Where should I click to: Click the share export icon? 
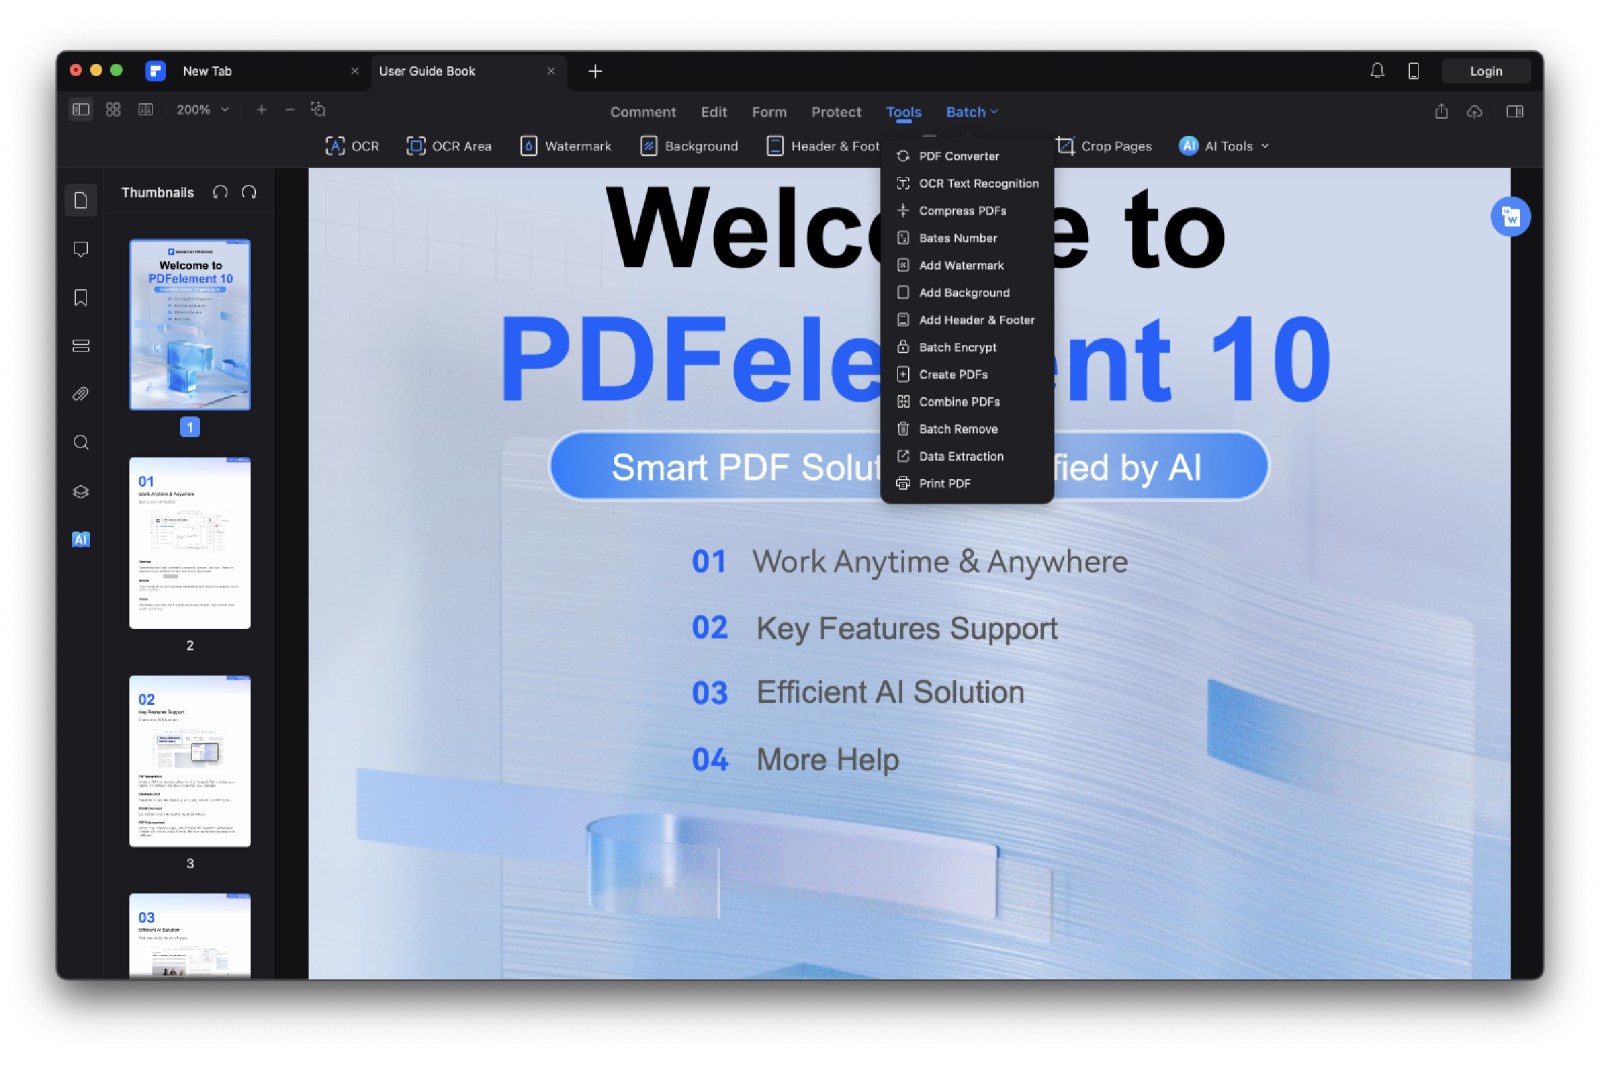tap(1441, 111)
